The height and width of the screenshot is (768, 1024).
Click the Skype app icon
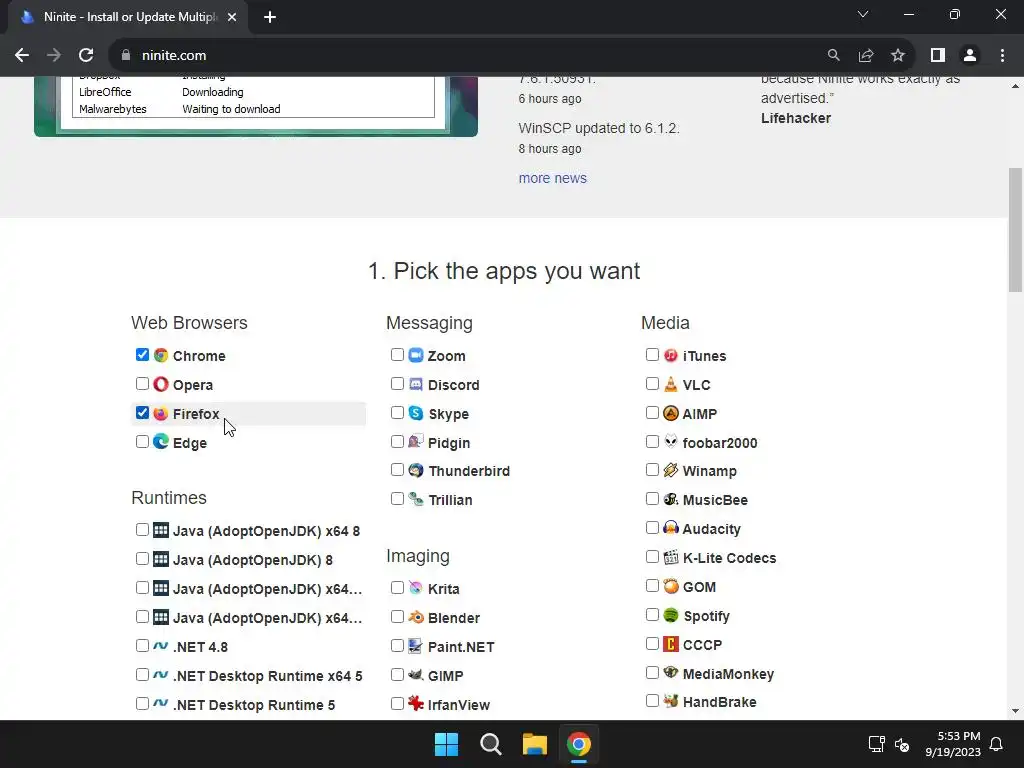[x=416, y=413]
